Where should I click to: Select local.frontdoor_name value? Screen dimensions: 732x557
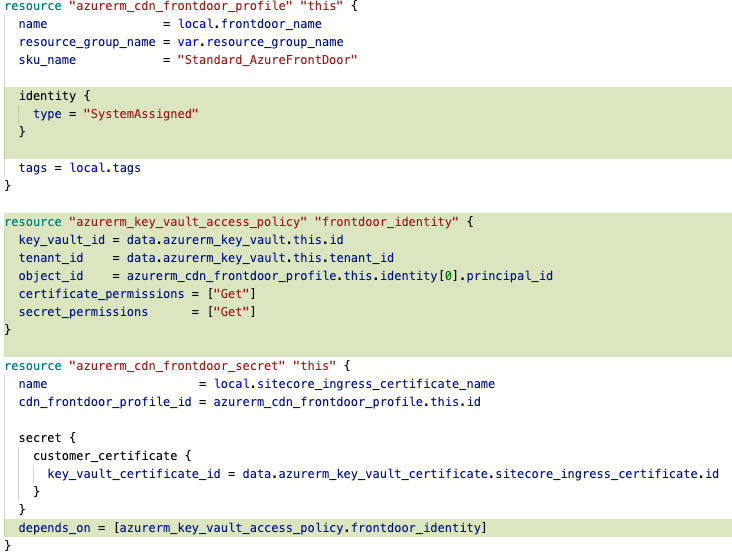click(250, 24)
